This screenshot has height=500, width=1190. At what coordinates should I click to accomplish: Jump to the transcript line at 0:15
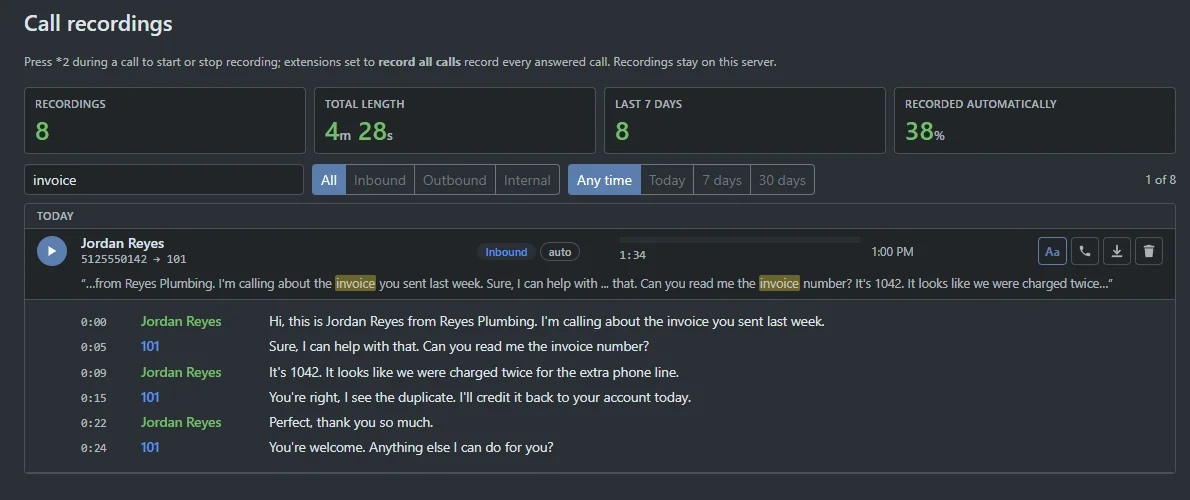click(x=93, y=398)
